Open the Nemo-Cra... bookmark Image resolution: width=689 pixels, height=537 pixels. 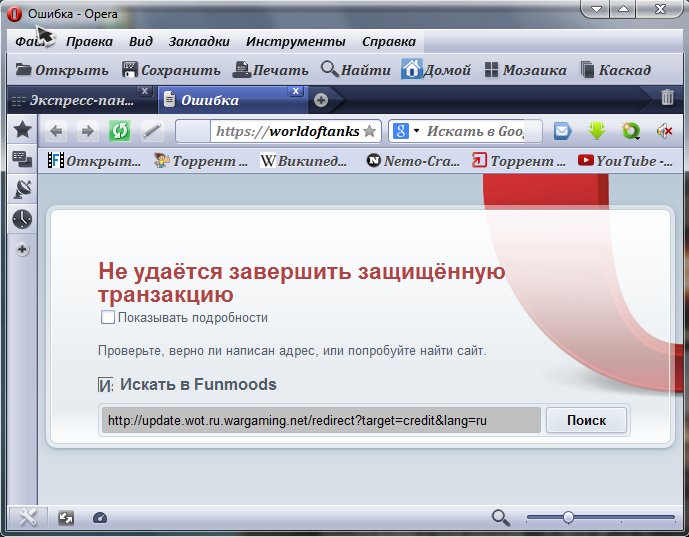coord(413,161)
